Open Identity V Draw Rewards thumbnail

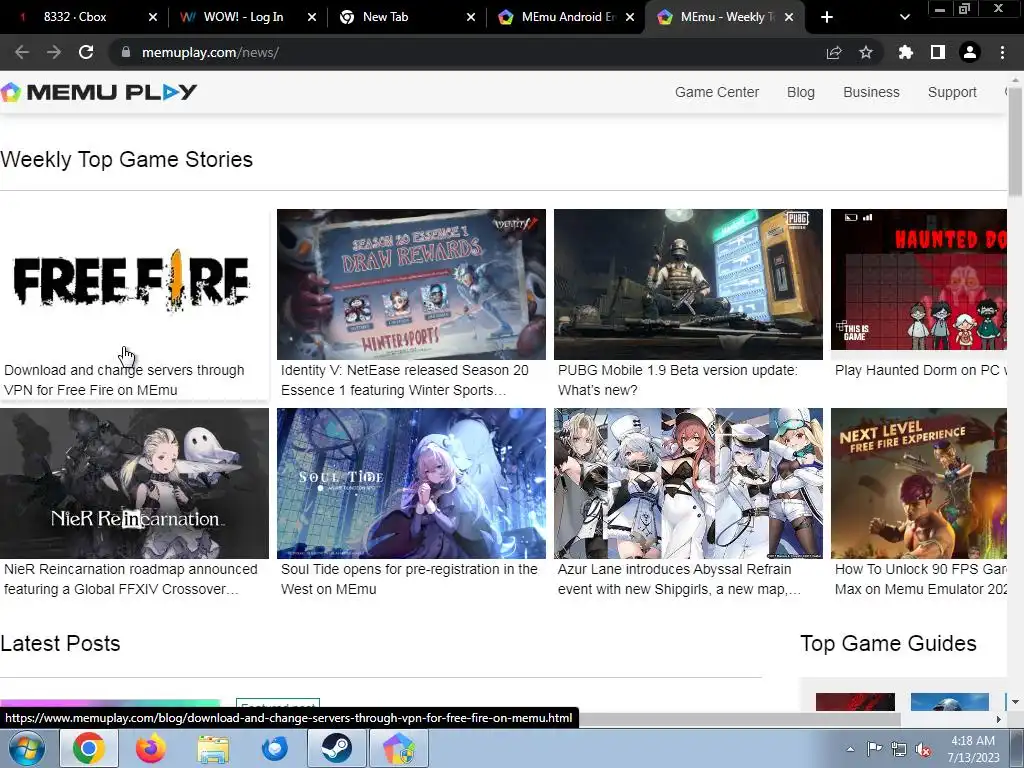coord(411,284)
